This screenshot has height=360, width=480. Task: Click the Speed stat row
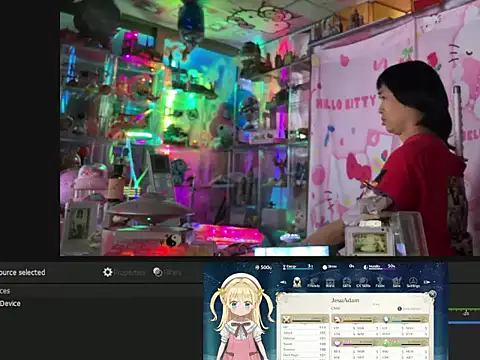(x=304, y=344)
